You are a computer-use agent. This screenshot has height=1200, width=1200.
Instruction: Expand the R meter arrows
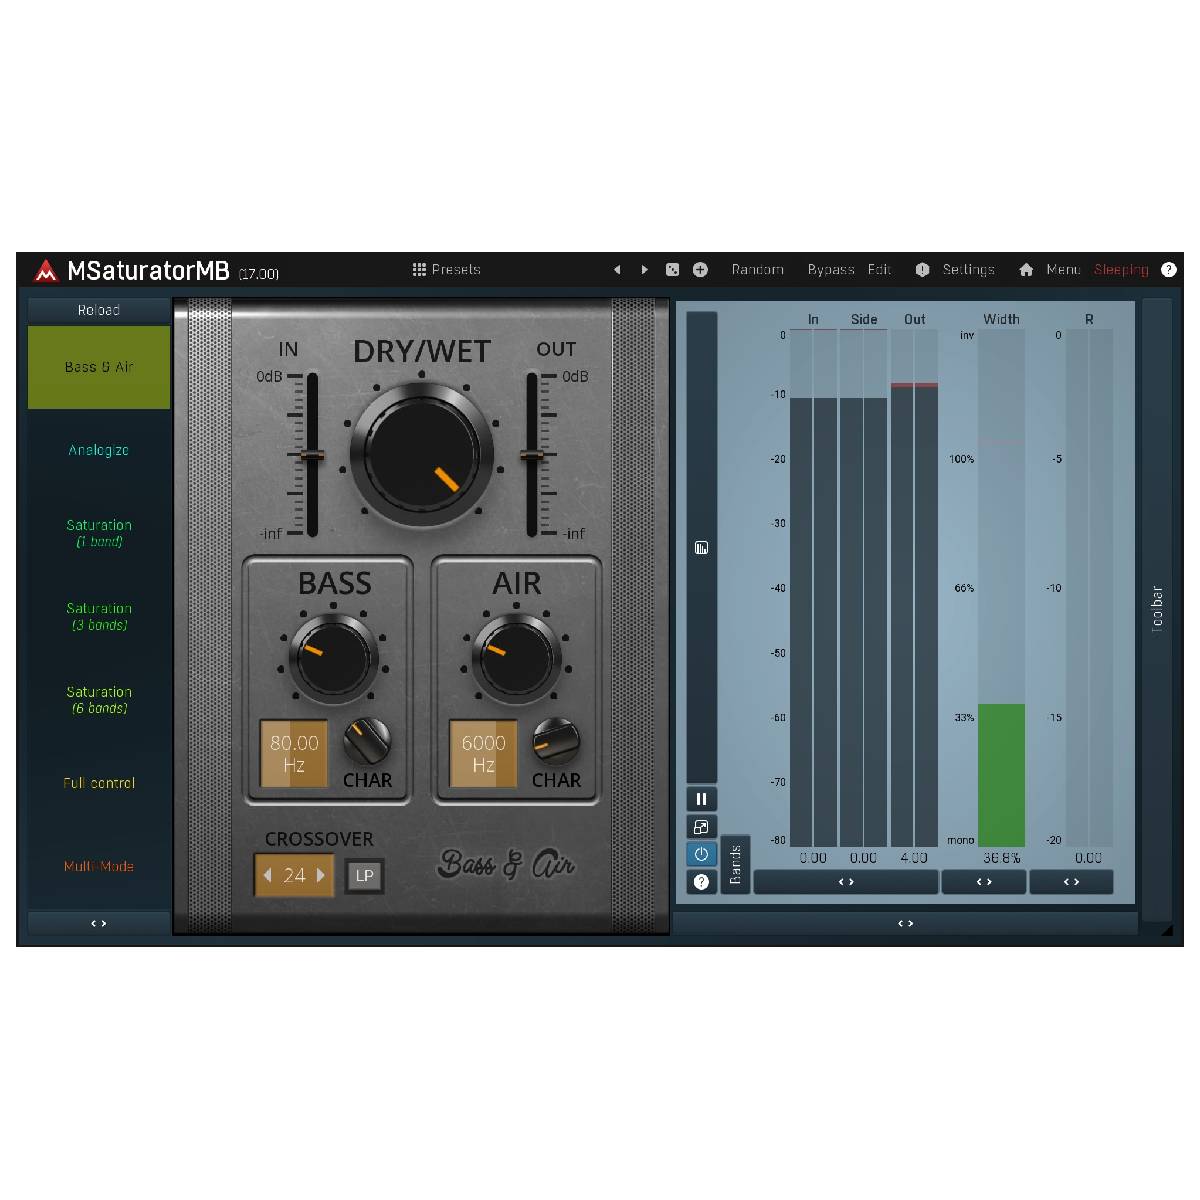click(x=1071, y=882)
